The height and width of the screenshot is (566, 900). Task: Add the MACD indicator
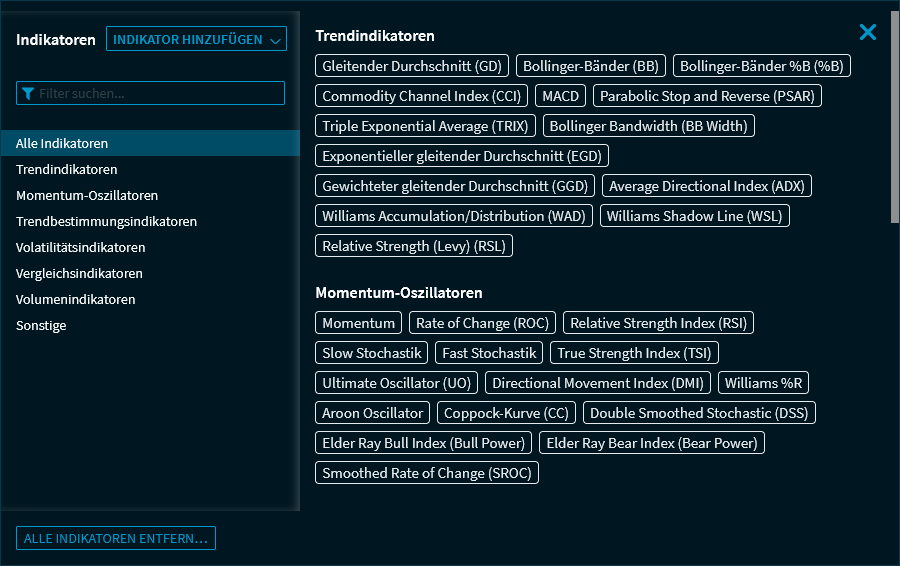561,96
